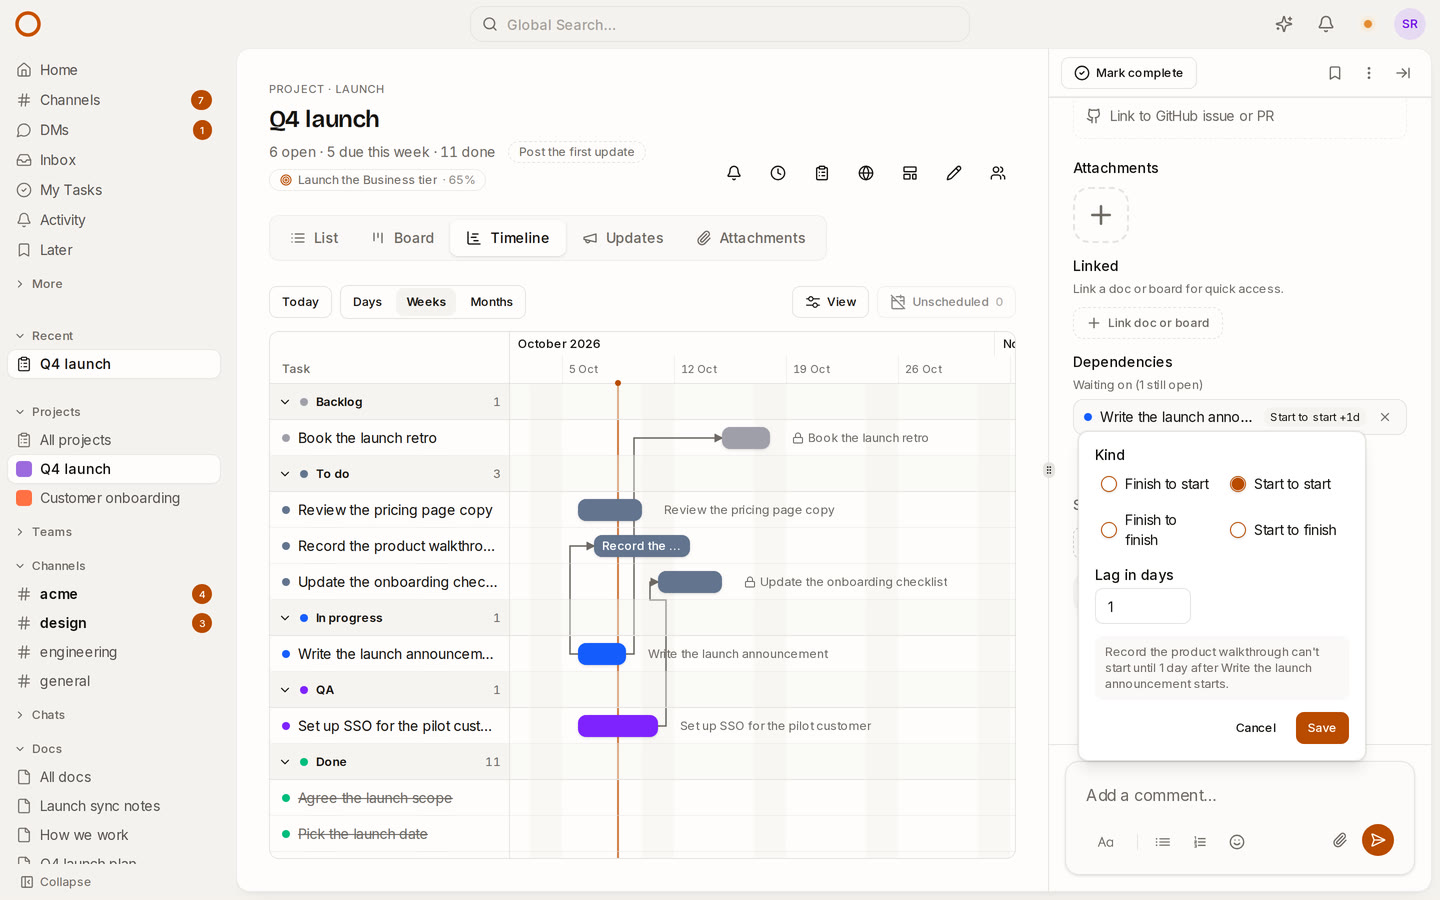Send the comment with the paper-plane button

[x=1378, y=840]
